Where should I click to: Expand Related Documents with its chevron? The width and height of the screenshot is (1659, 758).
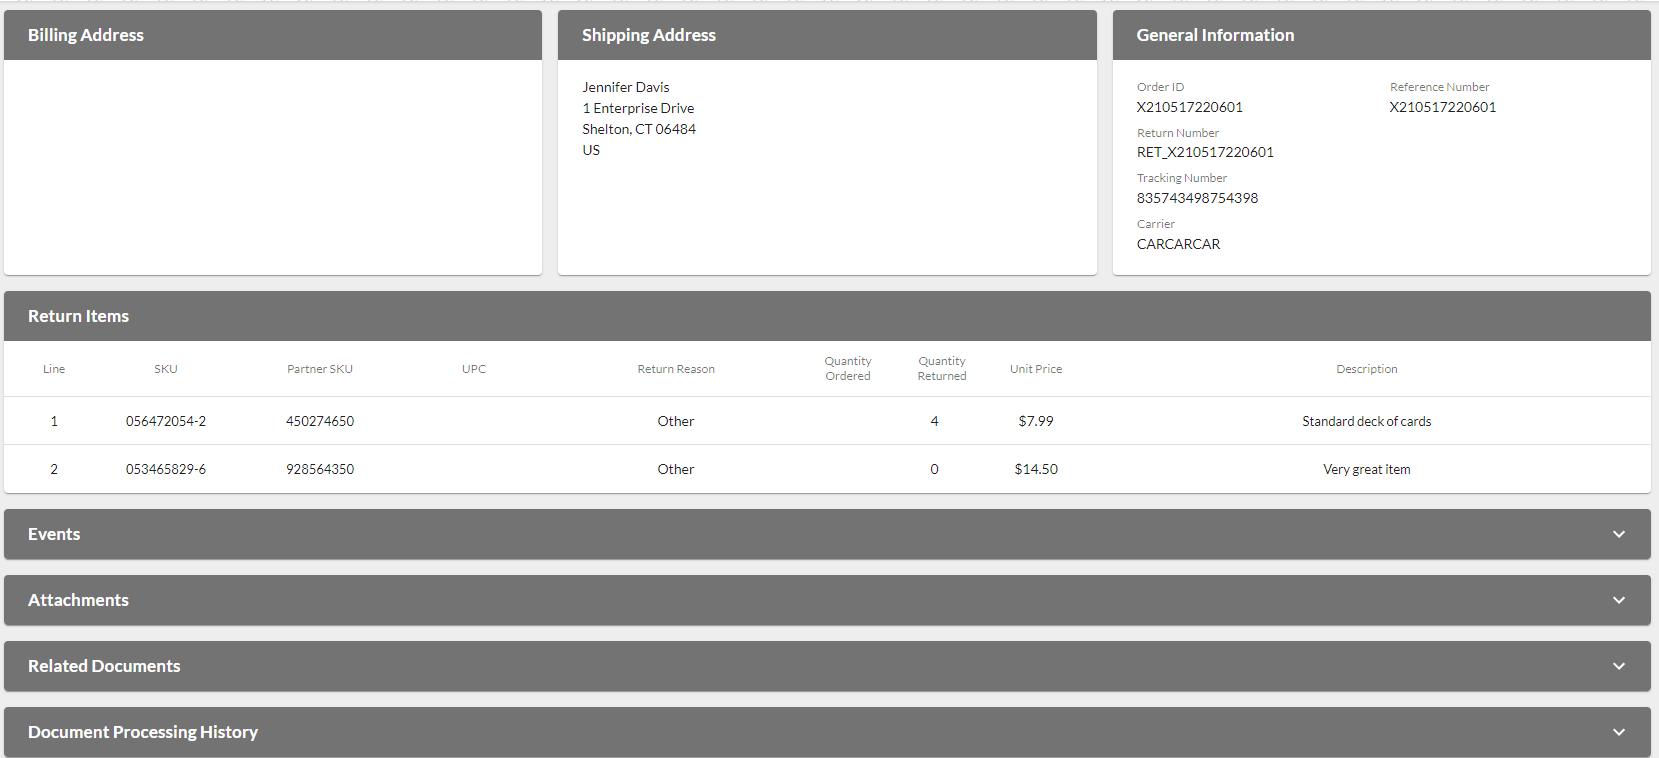(1618, 666)
